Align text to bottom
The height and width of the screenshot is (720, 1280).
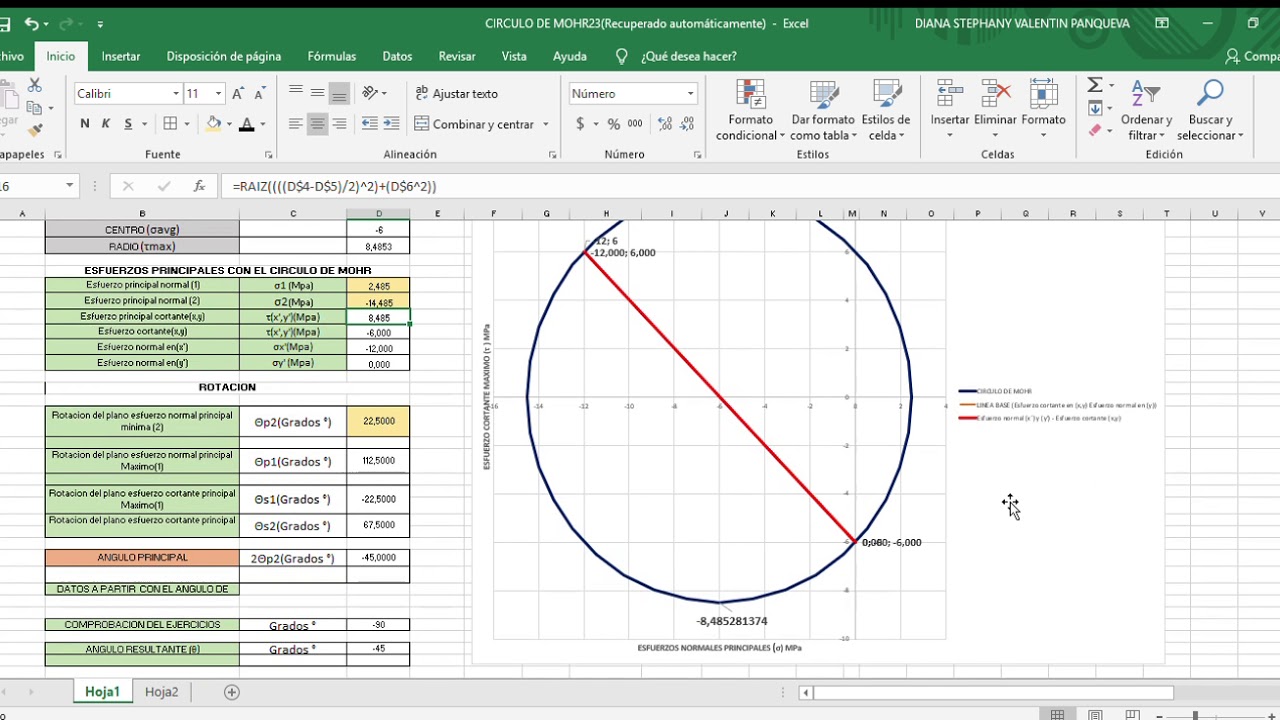point(339,93)
